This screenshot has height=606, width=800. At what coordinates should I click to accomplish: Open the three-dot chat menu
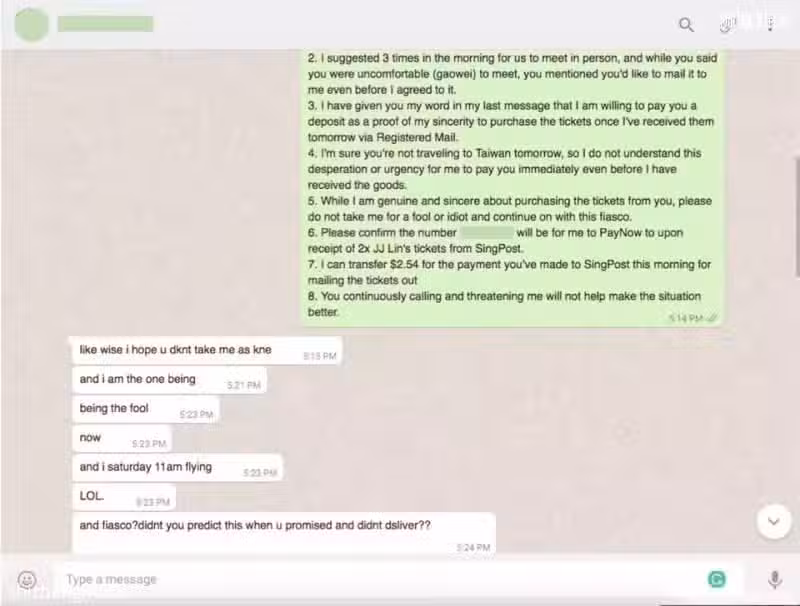pos(770,23)
